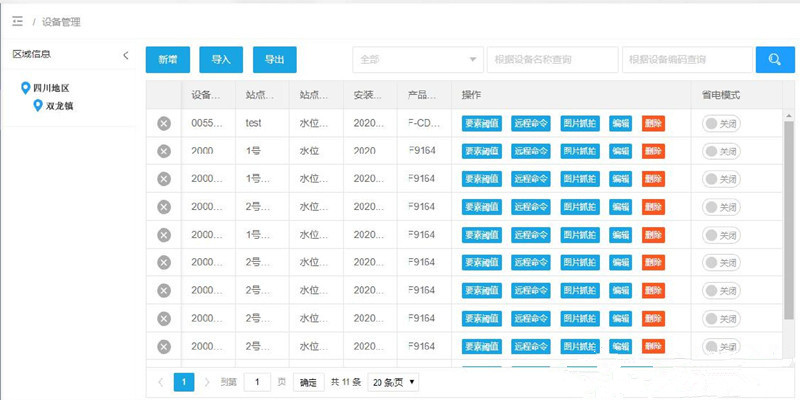The width and height of the screenshot is (800, 400).
Task: Select 四川地区 node in the region tree
Action: [50, 88]
